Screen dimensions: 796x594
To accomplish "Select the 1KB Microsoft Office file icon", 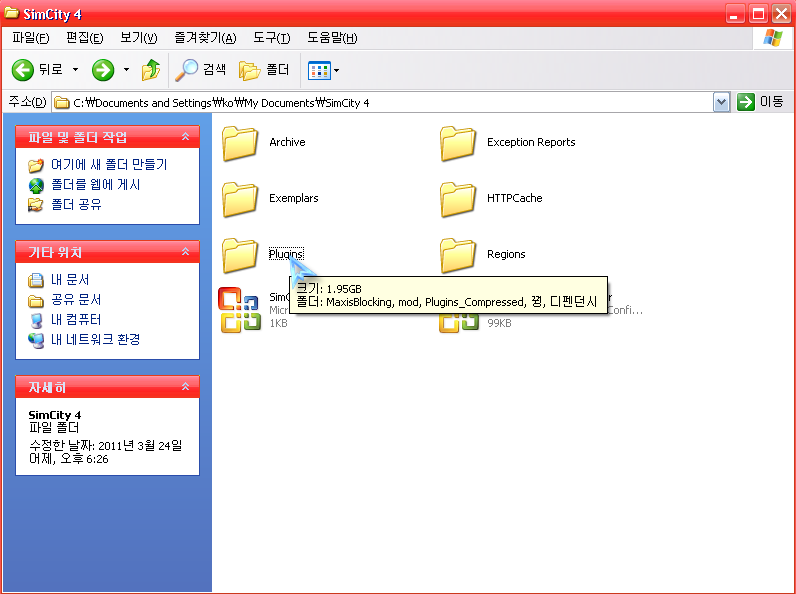I will 240,310.
